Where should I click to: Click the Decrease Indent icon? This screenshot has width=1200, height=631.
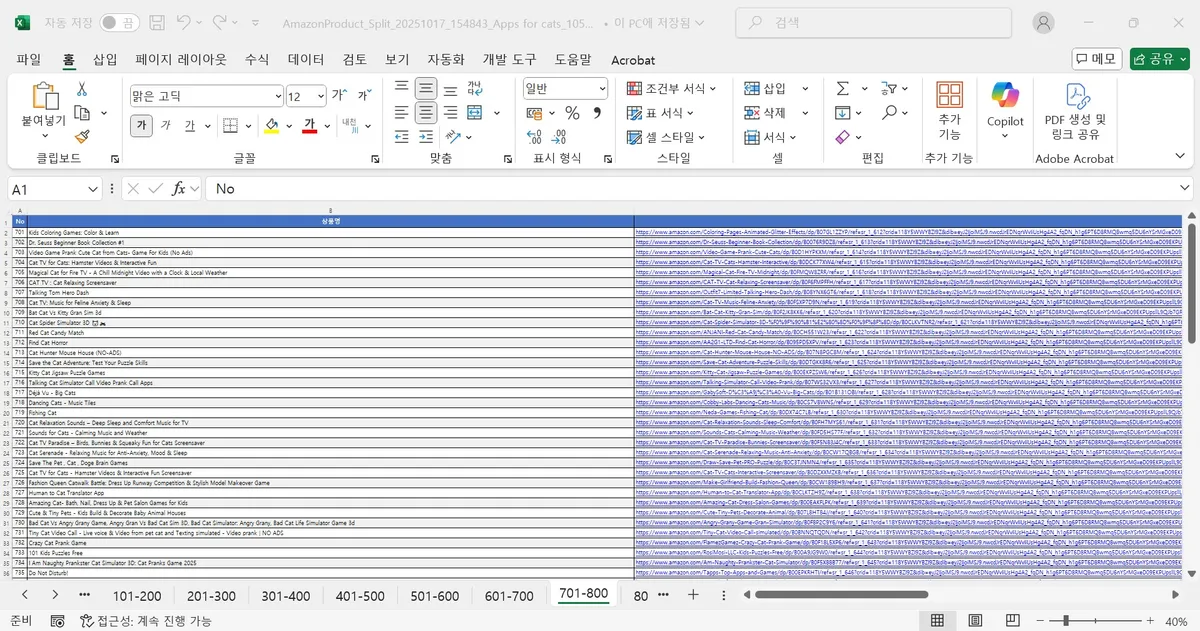pos(401,137)
